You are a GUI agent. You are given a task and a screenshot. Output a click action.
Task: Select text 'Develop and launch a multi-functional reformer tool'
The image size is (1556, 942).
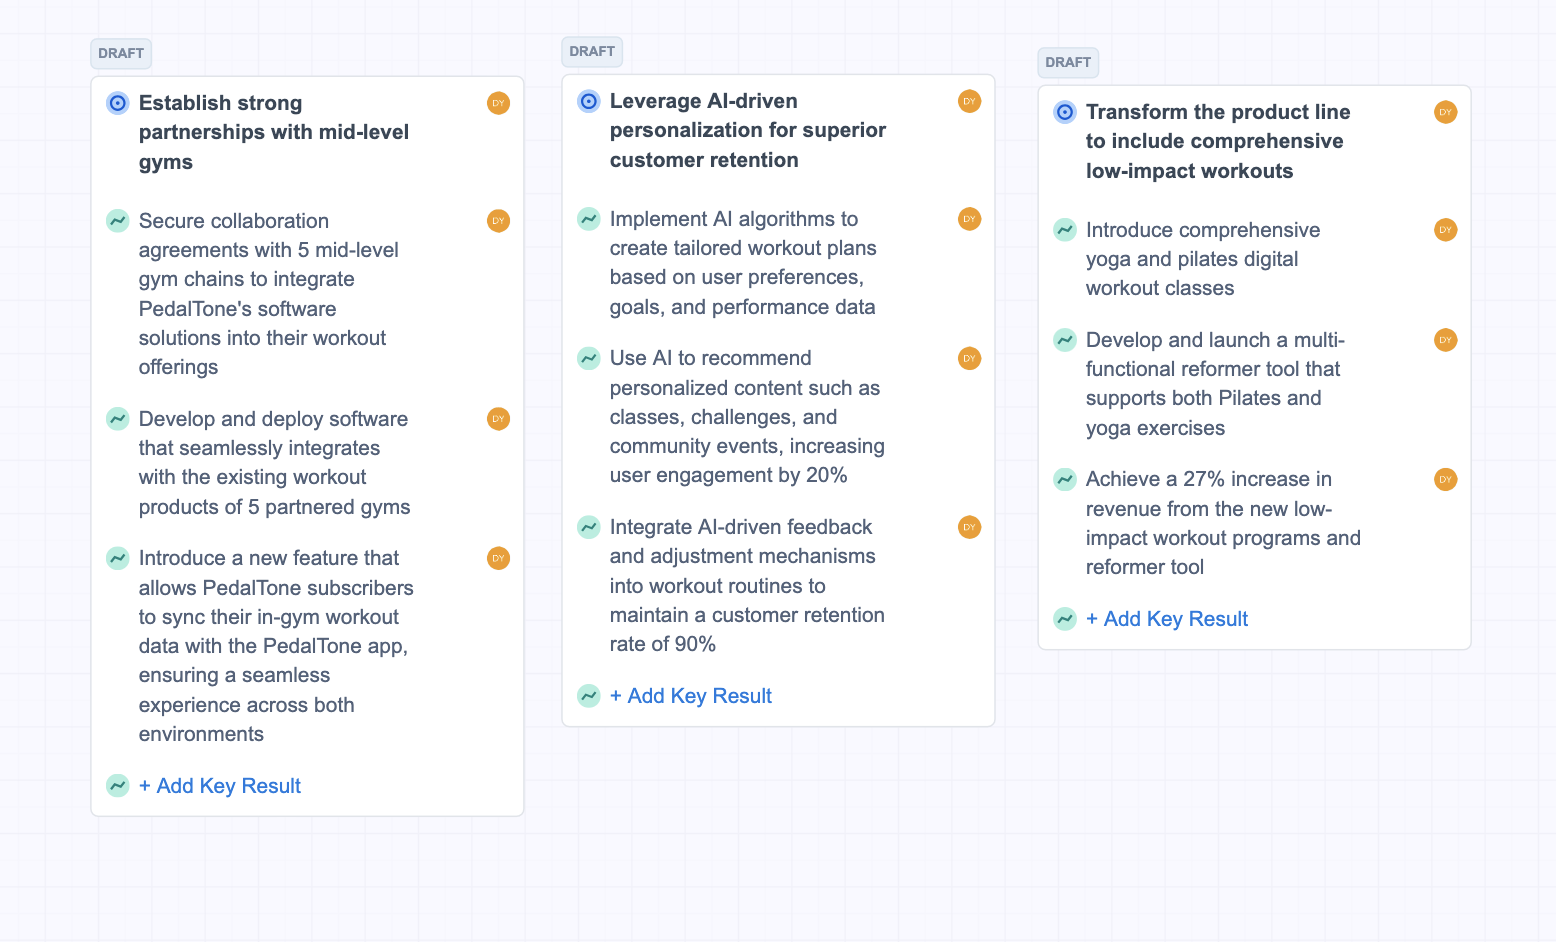point(1215,354)
